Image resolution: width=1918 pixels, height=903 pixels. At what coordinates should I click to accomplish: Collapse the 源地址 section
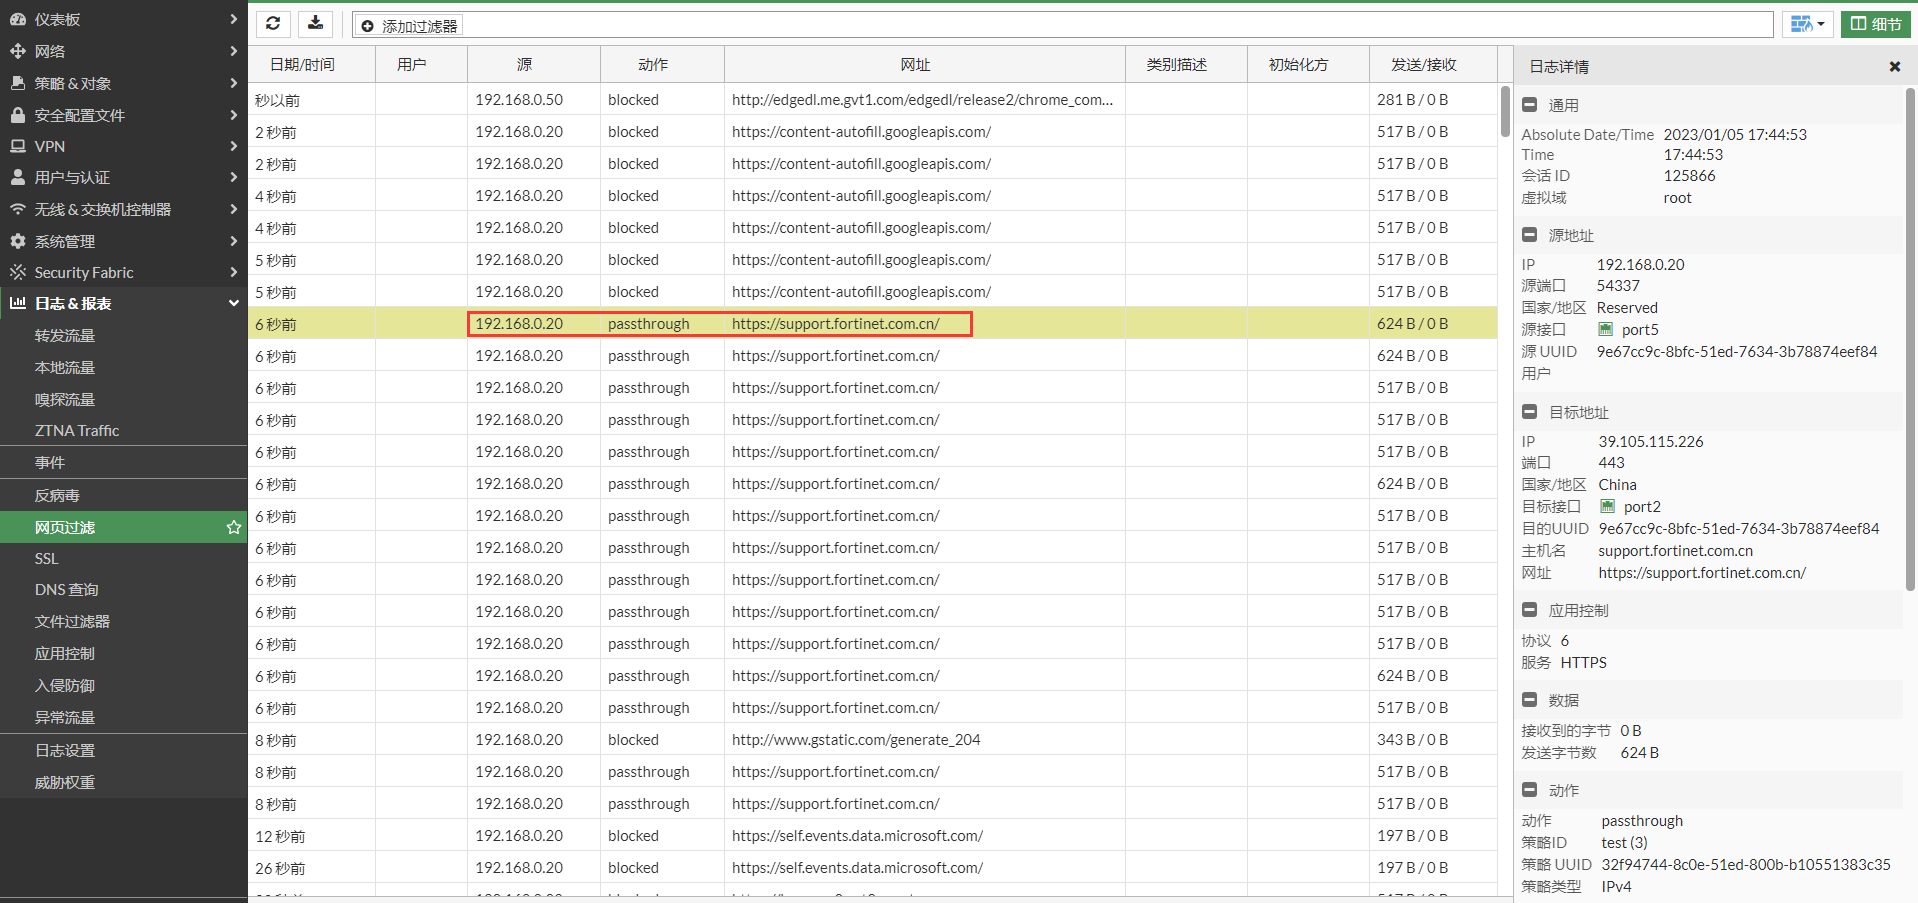pos(1529,235)
